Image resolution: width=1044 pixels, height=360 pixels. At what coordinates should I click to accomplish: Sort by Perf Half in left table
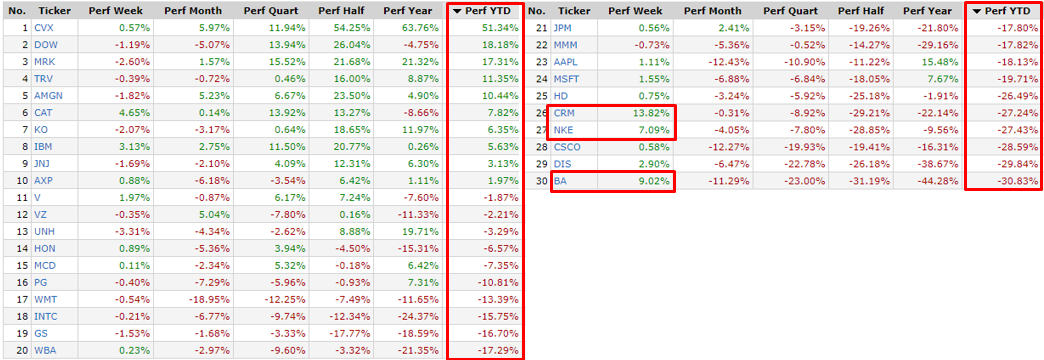coord(341,11)
